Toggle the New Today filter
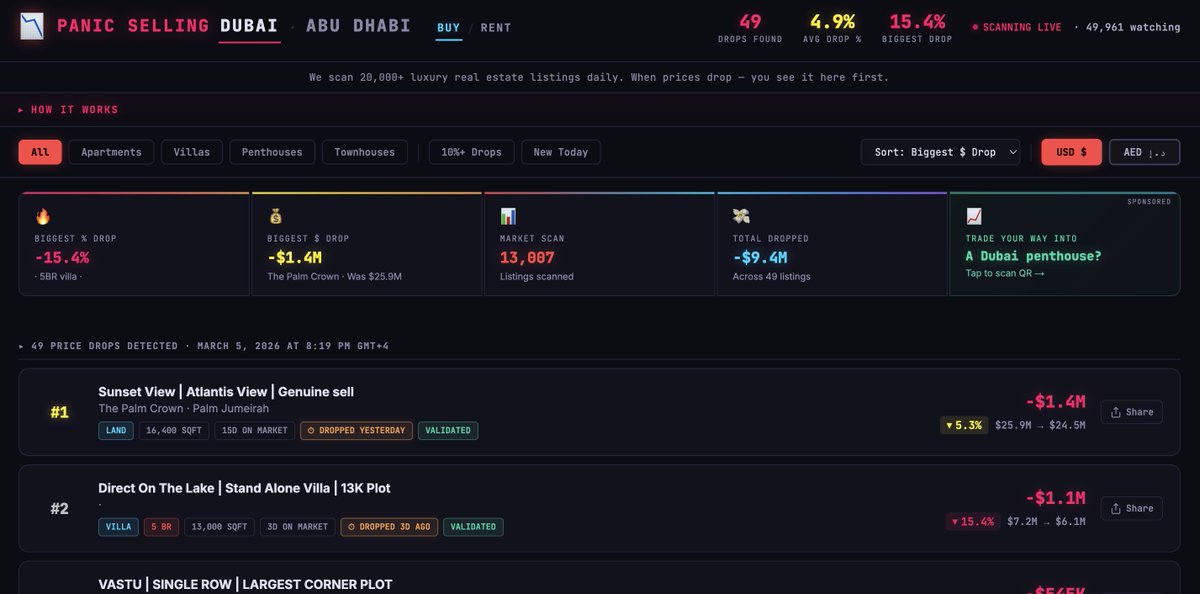 tap(561, 152)
